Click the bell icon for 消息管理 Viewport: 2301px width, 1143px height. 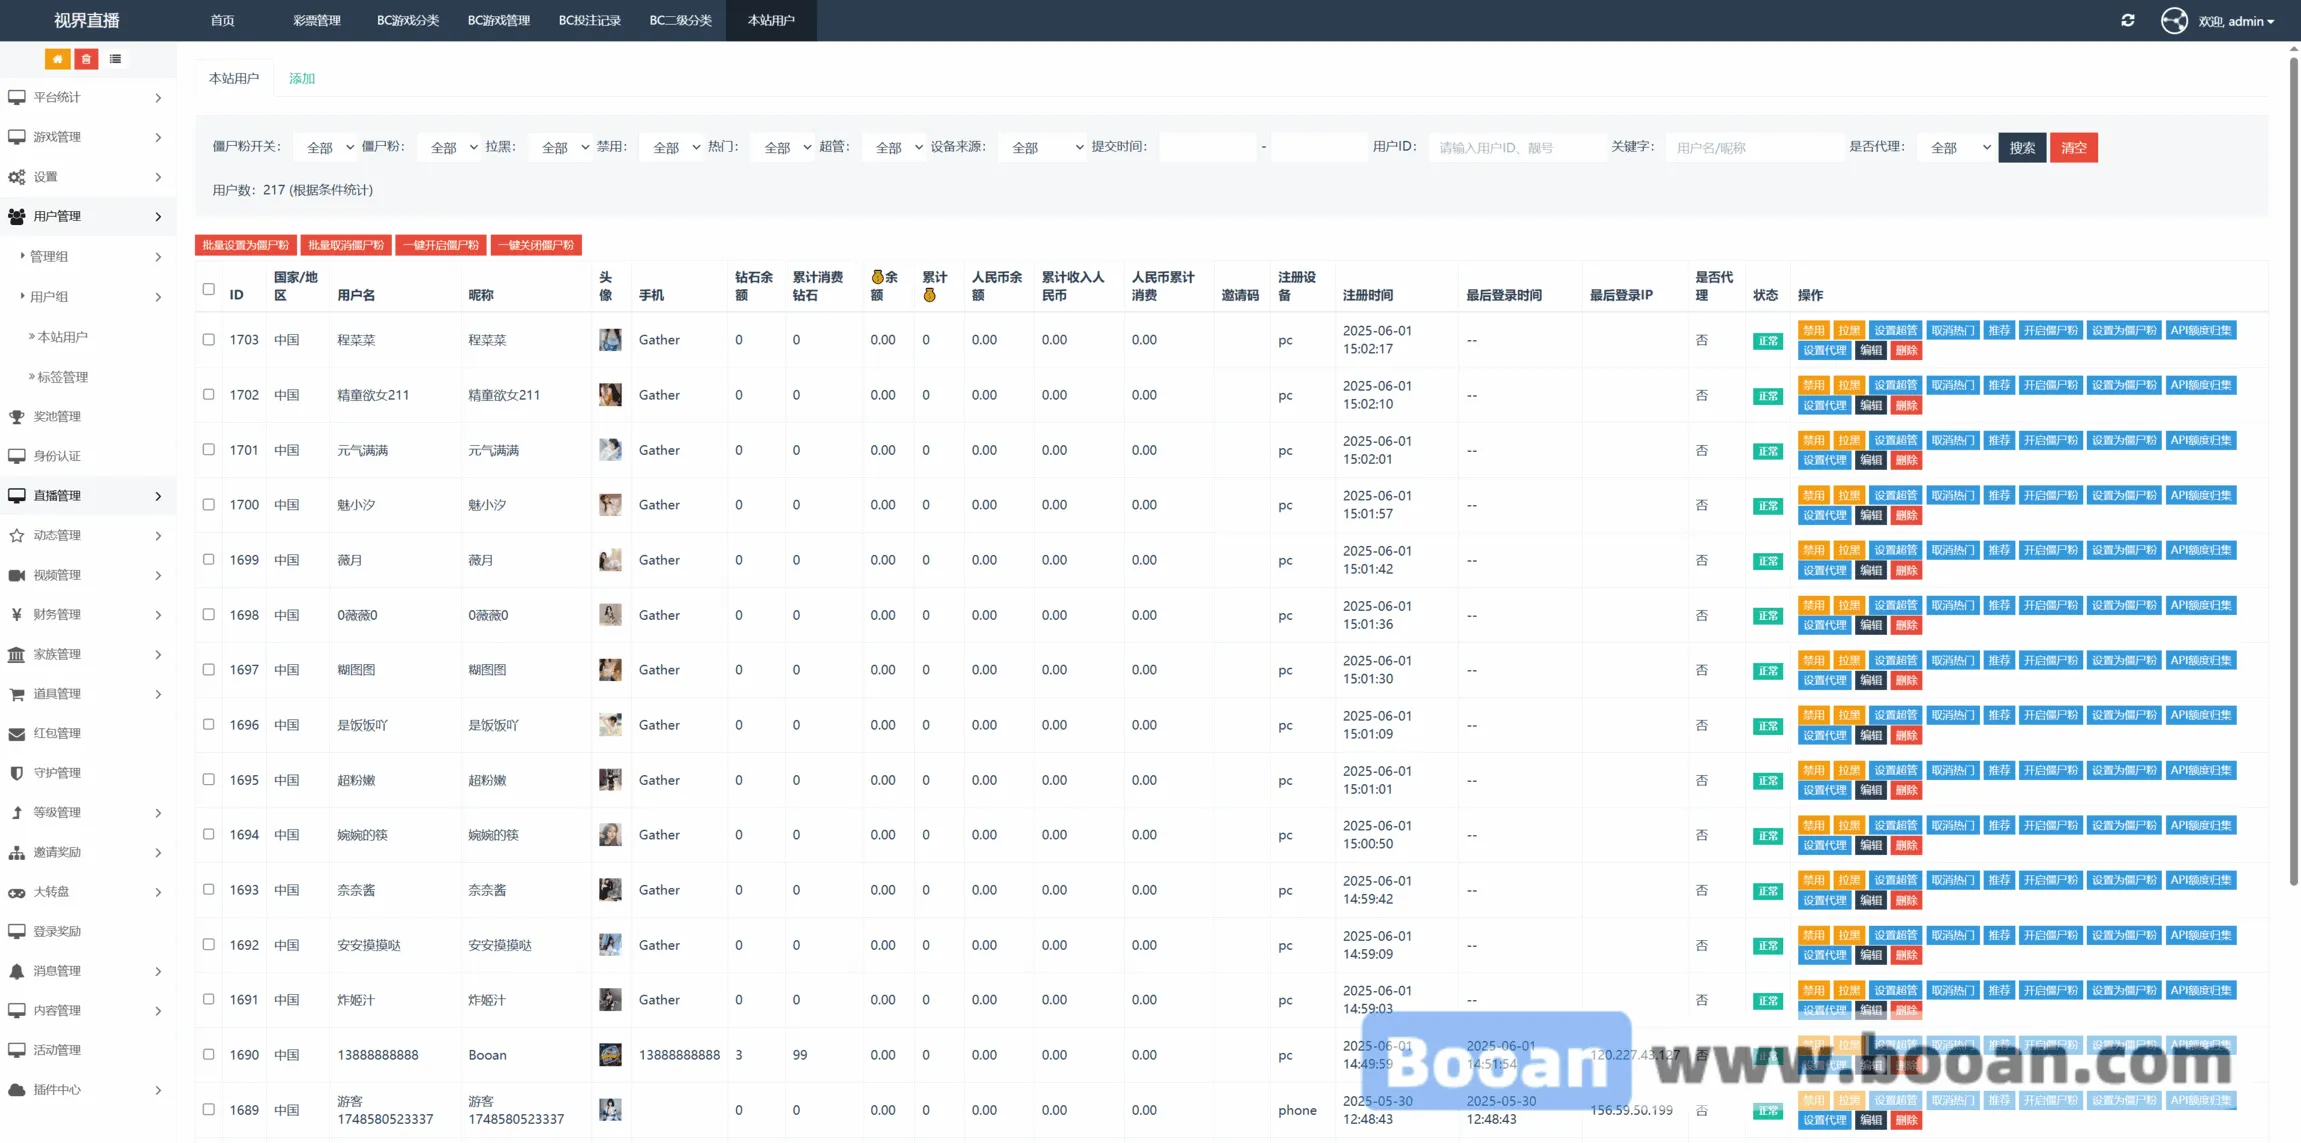tap(17, 971)
